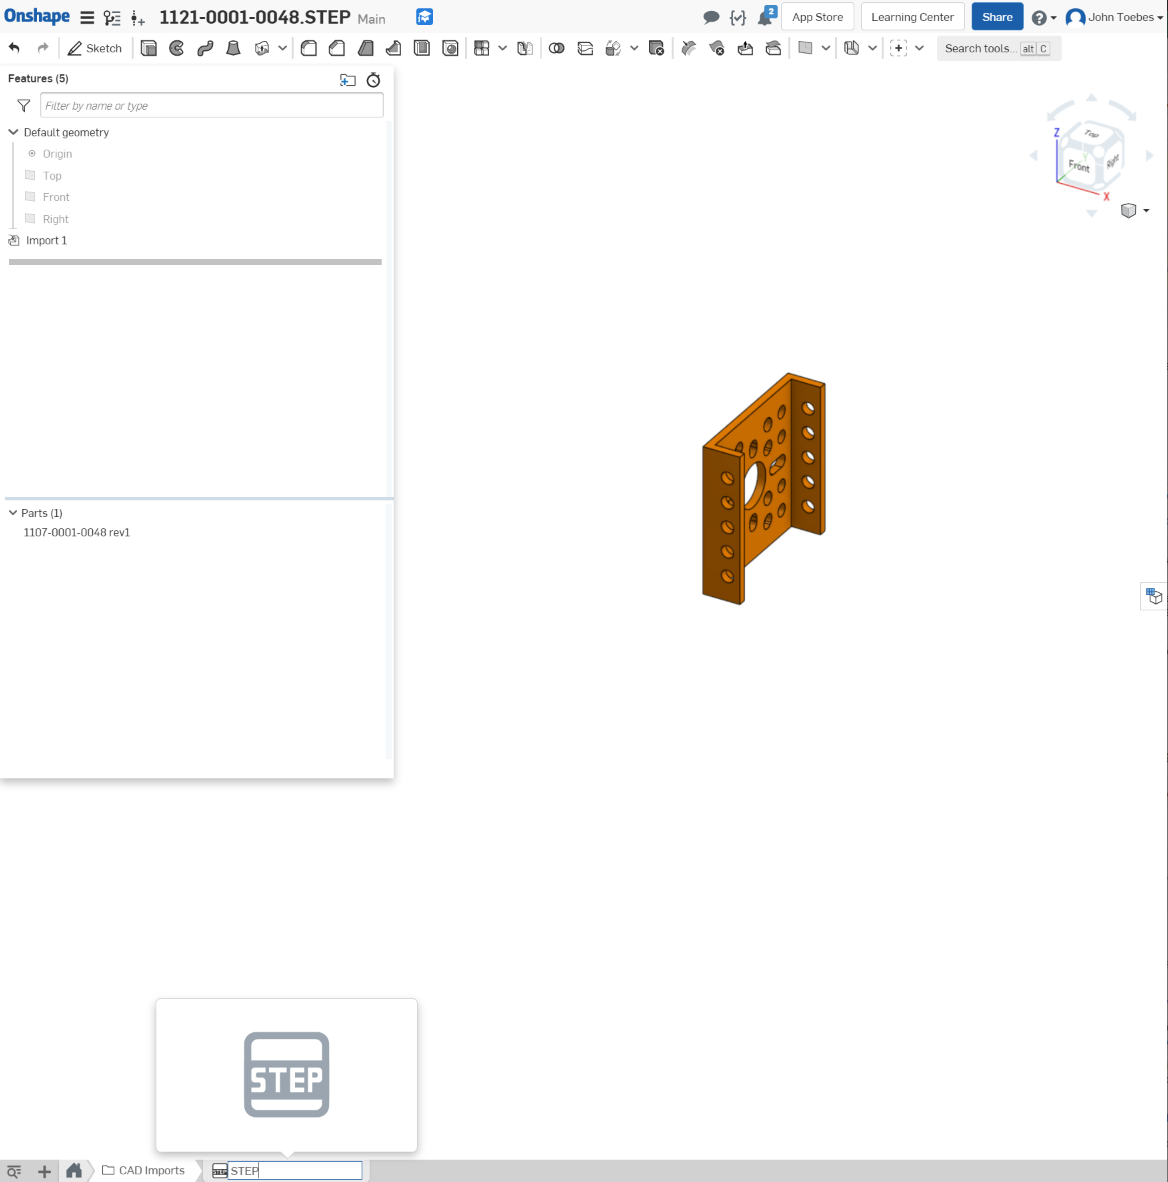Open the notifications bell
The width and height of the screenshot is (1168, 1182).
pyautogui.click(x=766, y=17)
